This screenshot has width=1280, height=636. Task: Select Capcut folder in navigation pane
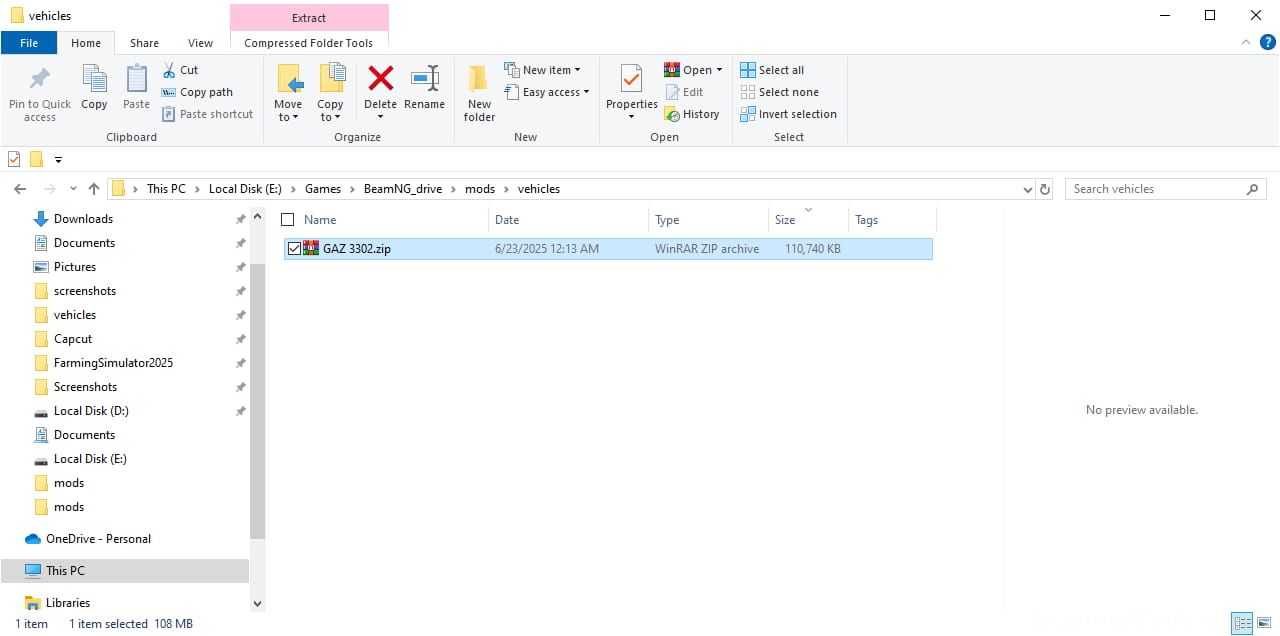coord(73,339)
